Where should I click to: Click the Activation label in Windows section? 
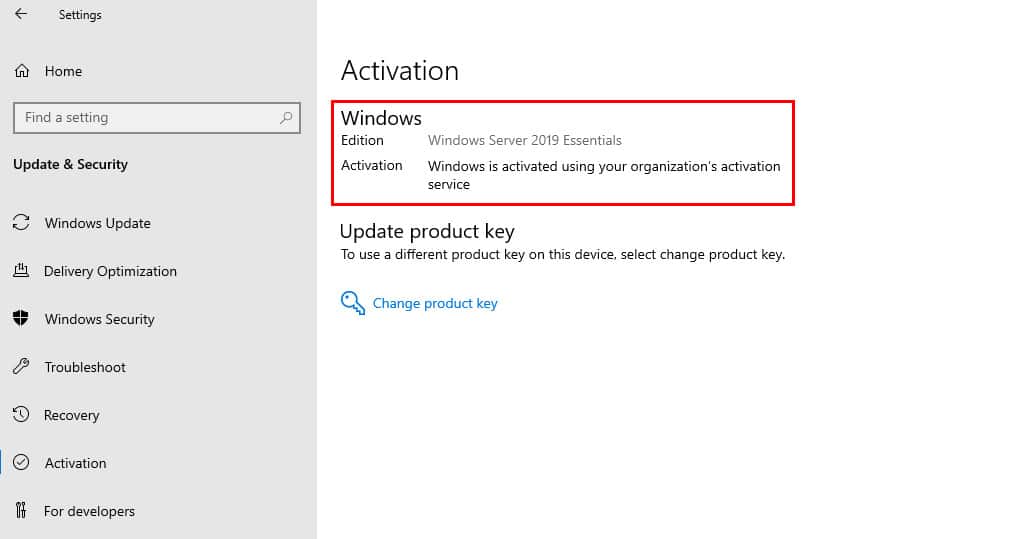click(372, 165)
